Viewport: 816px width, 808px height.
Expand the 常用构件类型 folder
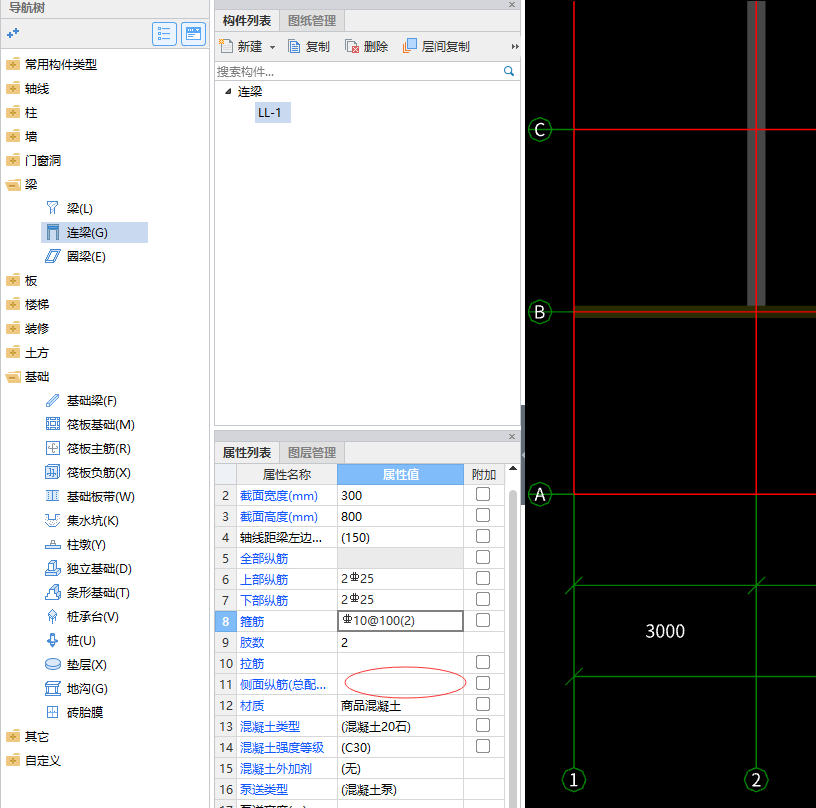(x=13, y=65)
